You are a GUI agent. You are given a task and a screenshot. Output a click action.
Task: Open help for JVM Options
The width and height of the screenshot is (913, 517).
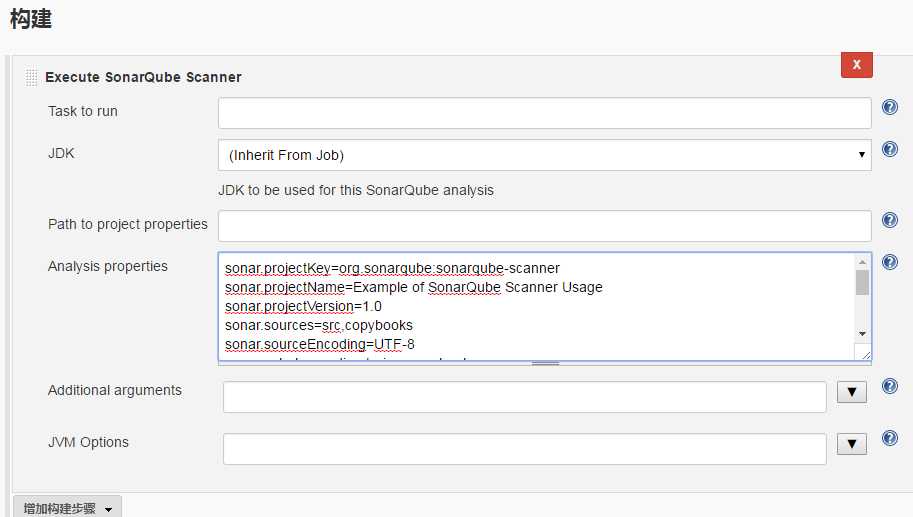[890, 438]
